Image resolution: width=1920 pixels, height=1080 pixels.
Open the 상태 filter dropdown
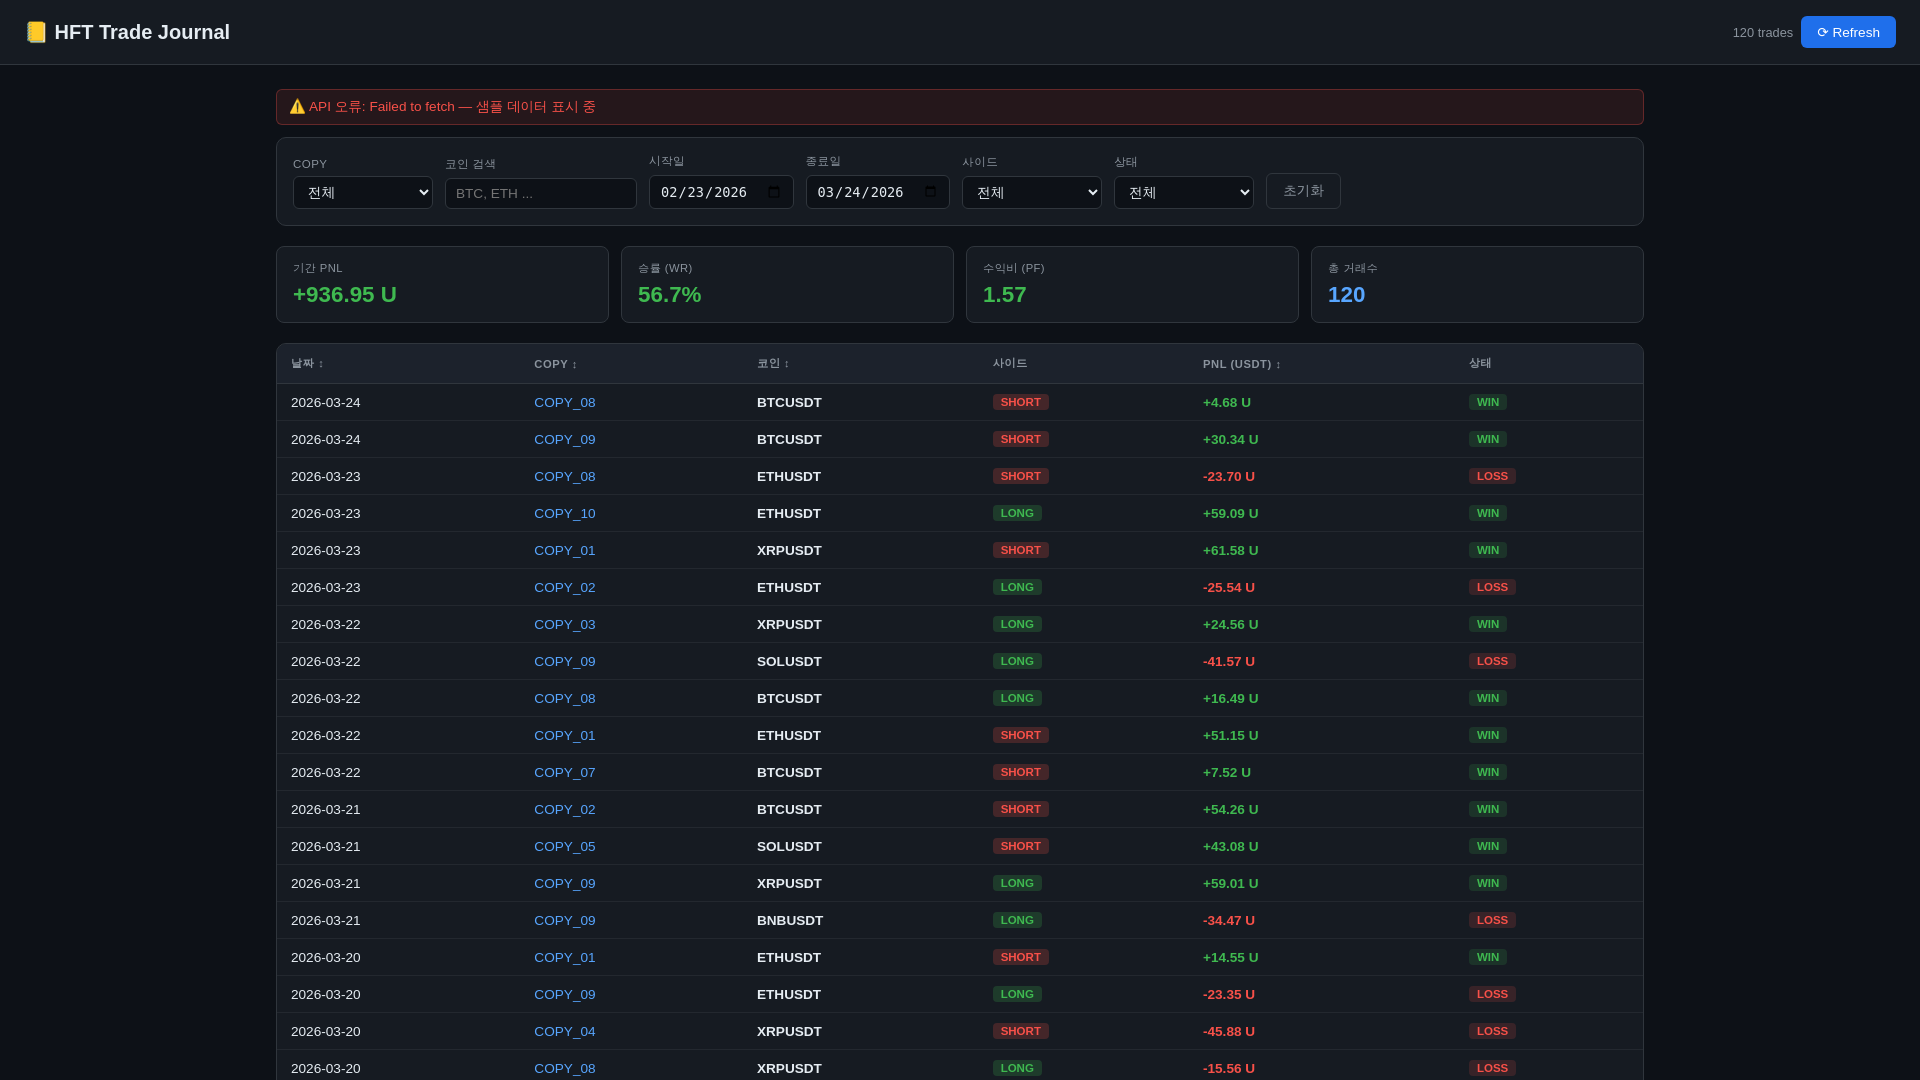coord(1184,193)
